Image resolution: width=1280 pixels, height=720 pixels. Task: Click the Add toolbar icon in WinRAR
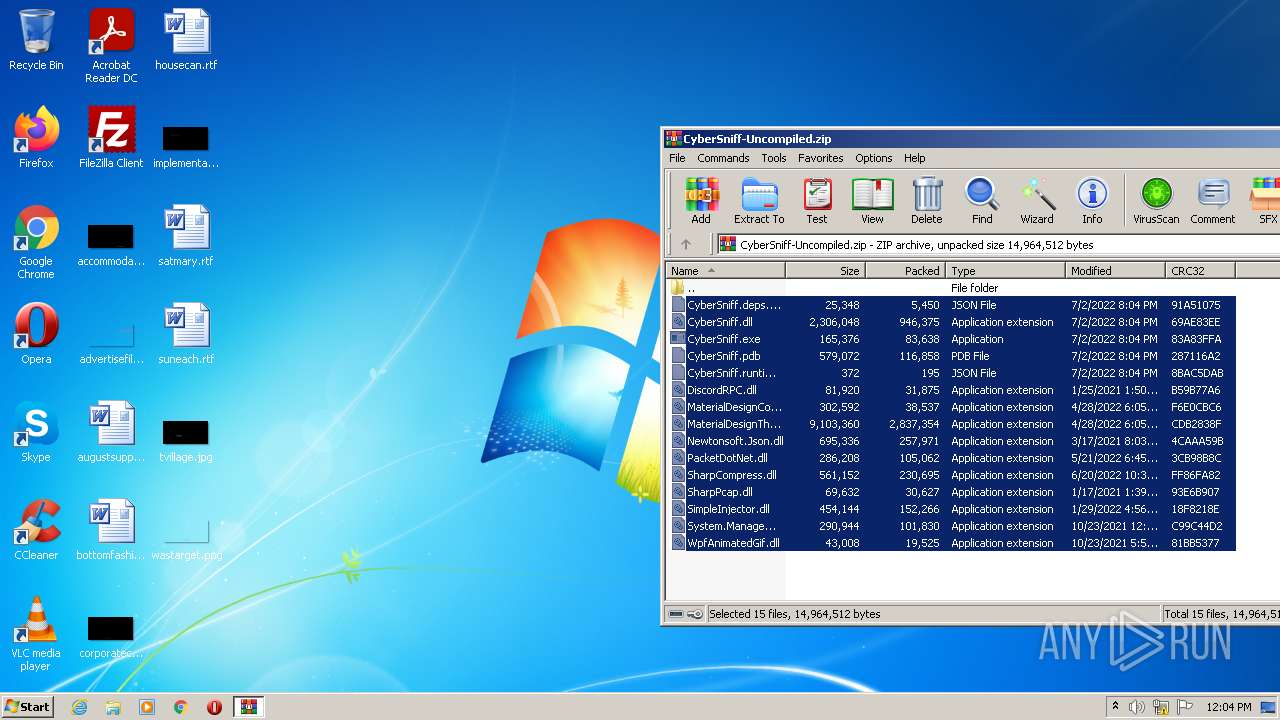coord(701,201)
